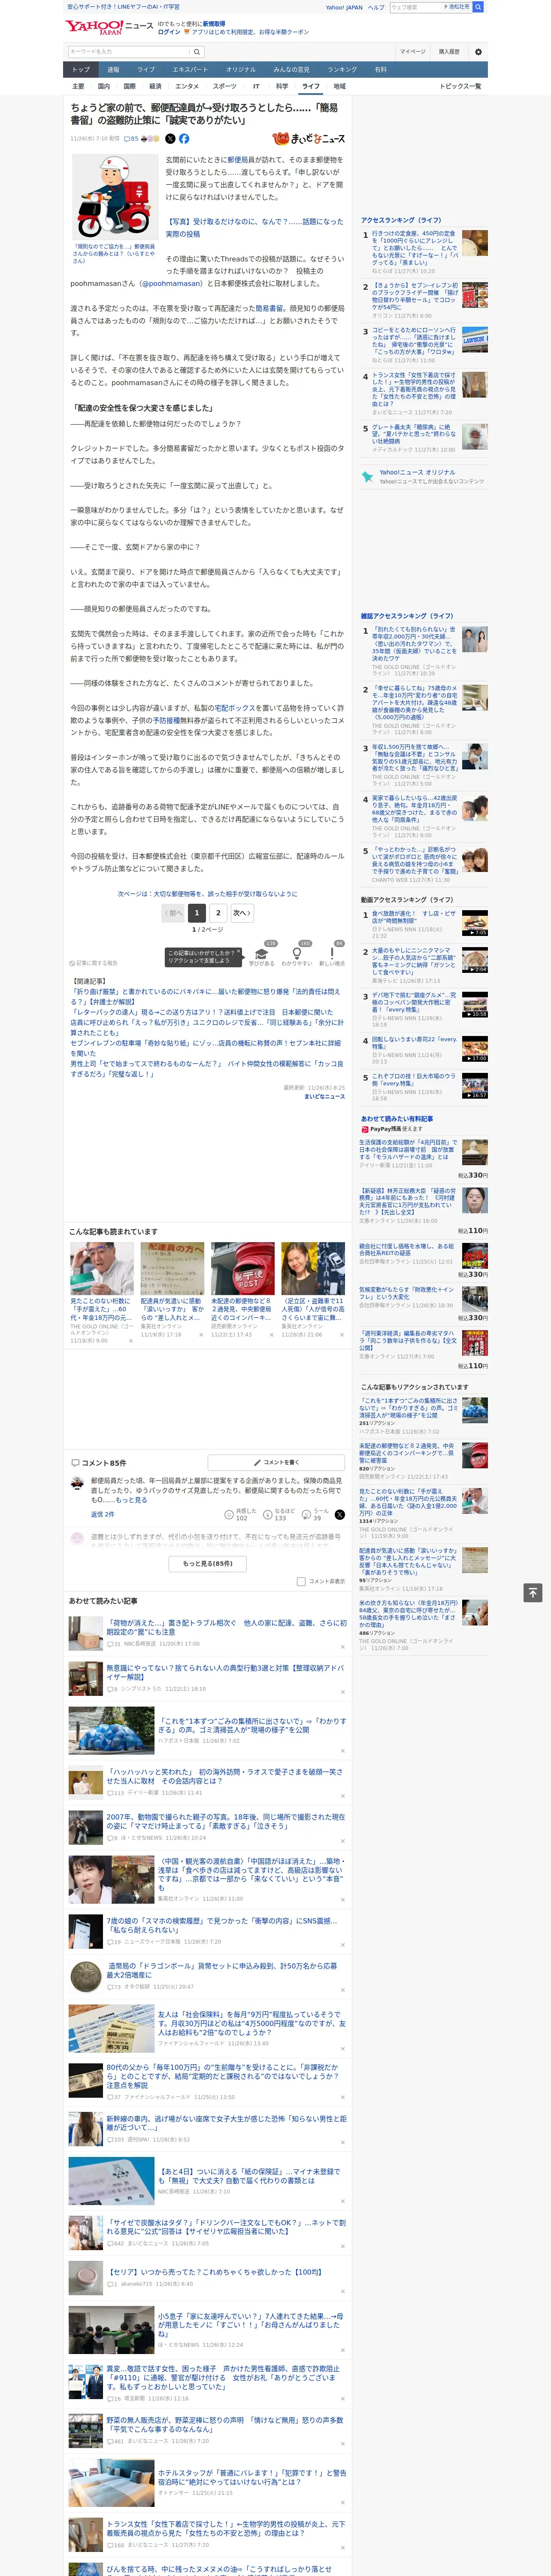Open Yahoo! JAPAN top-right link
Screen dimensions: 551x2576
click(344, 7)
